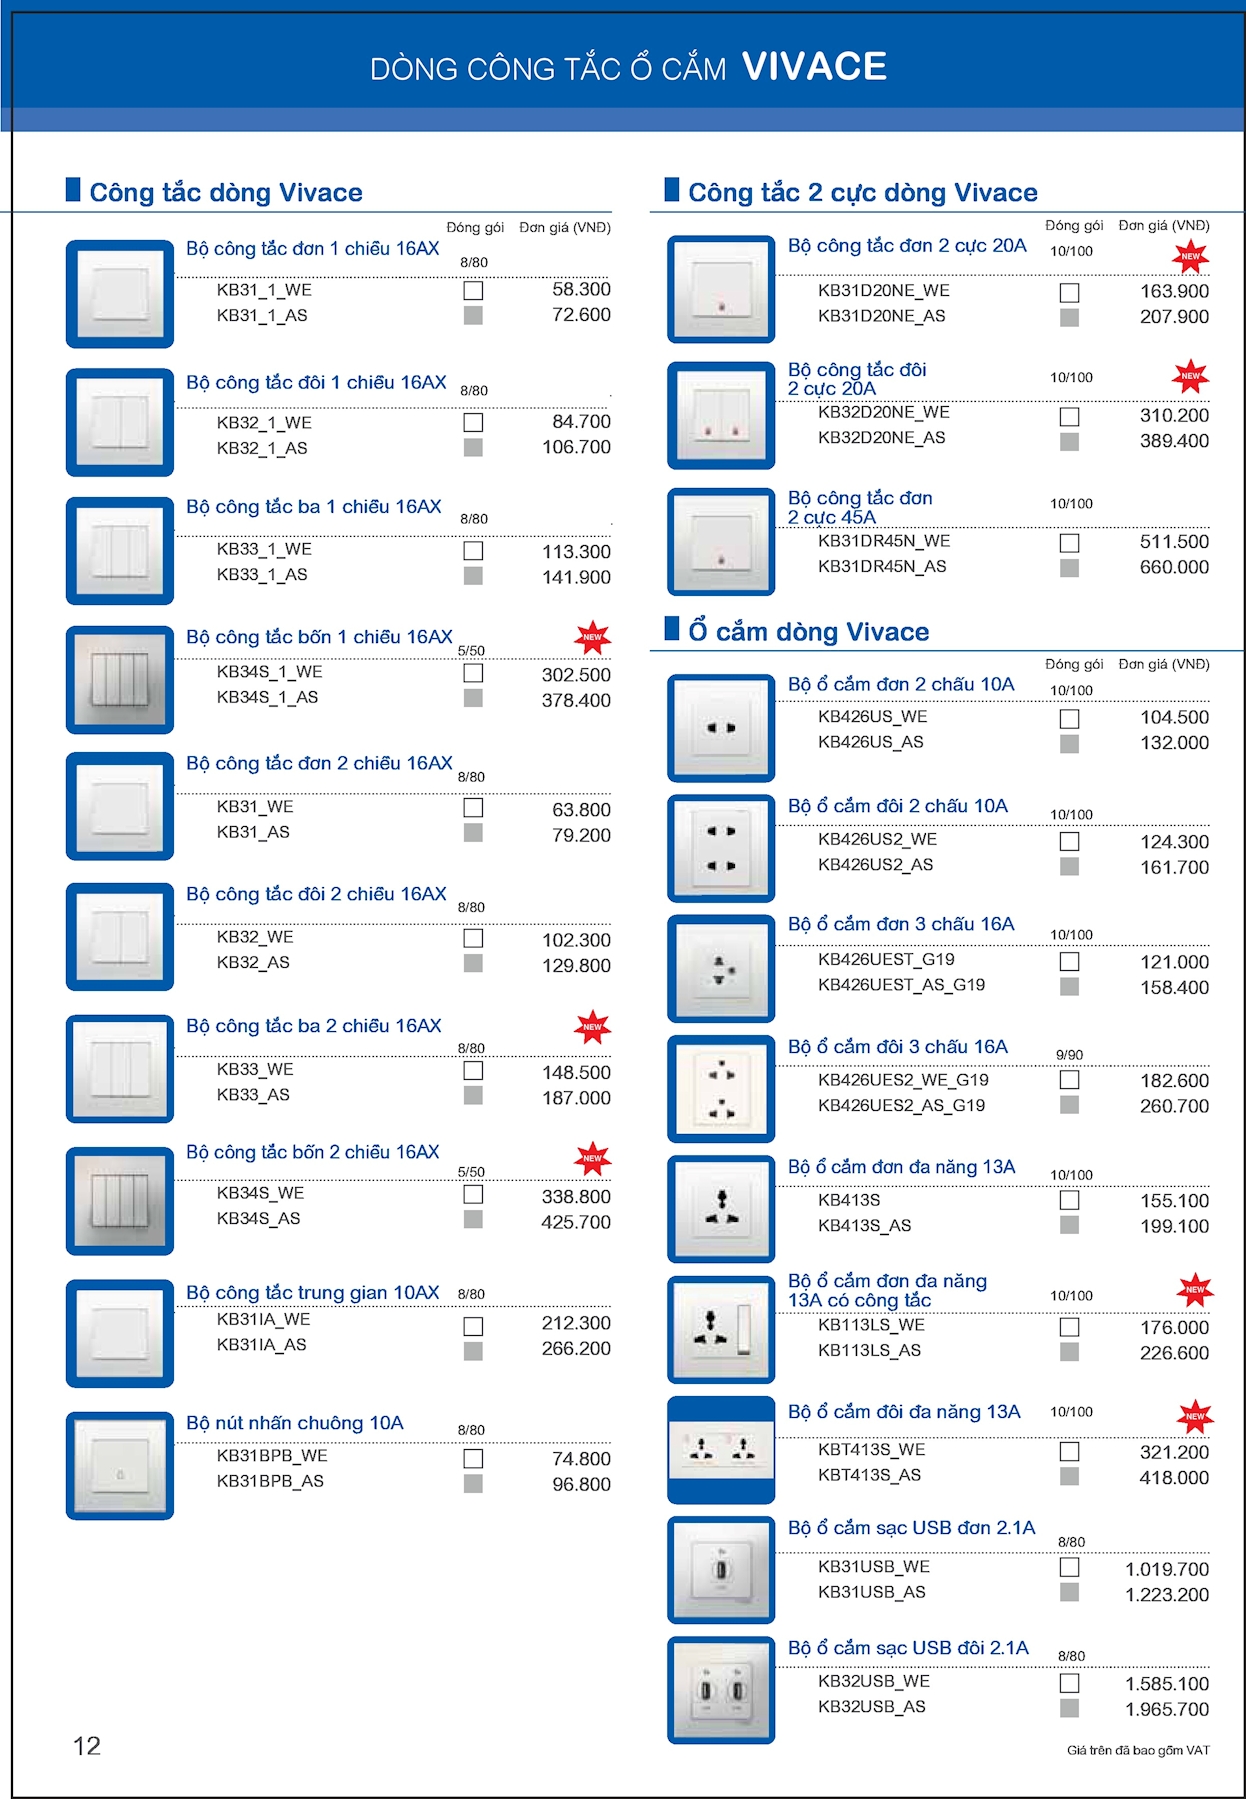The width and height of the screenshot is (1246, 1799).
Task: Click the grey color box for KB31DR45N_AS
Action: 1069,568
